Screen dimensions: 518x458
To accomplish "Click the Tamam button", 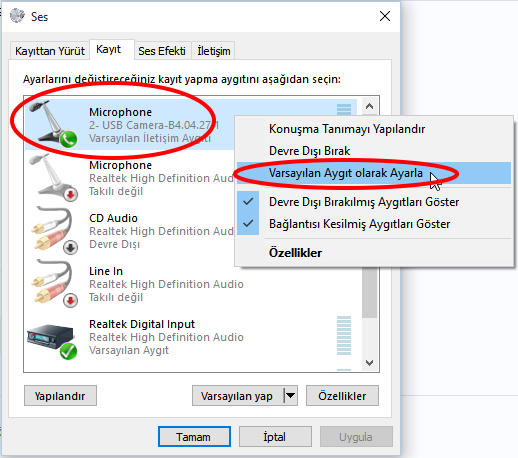I will point(194,437).
